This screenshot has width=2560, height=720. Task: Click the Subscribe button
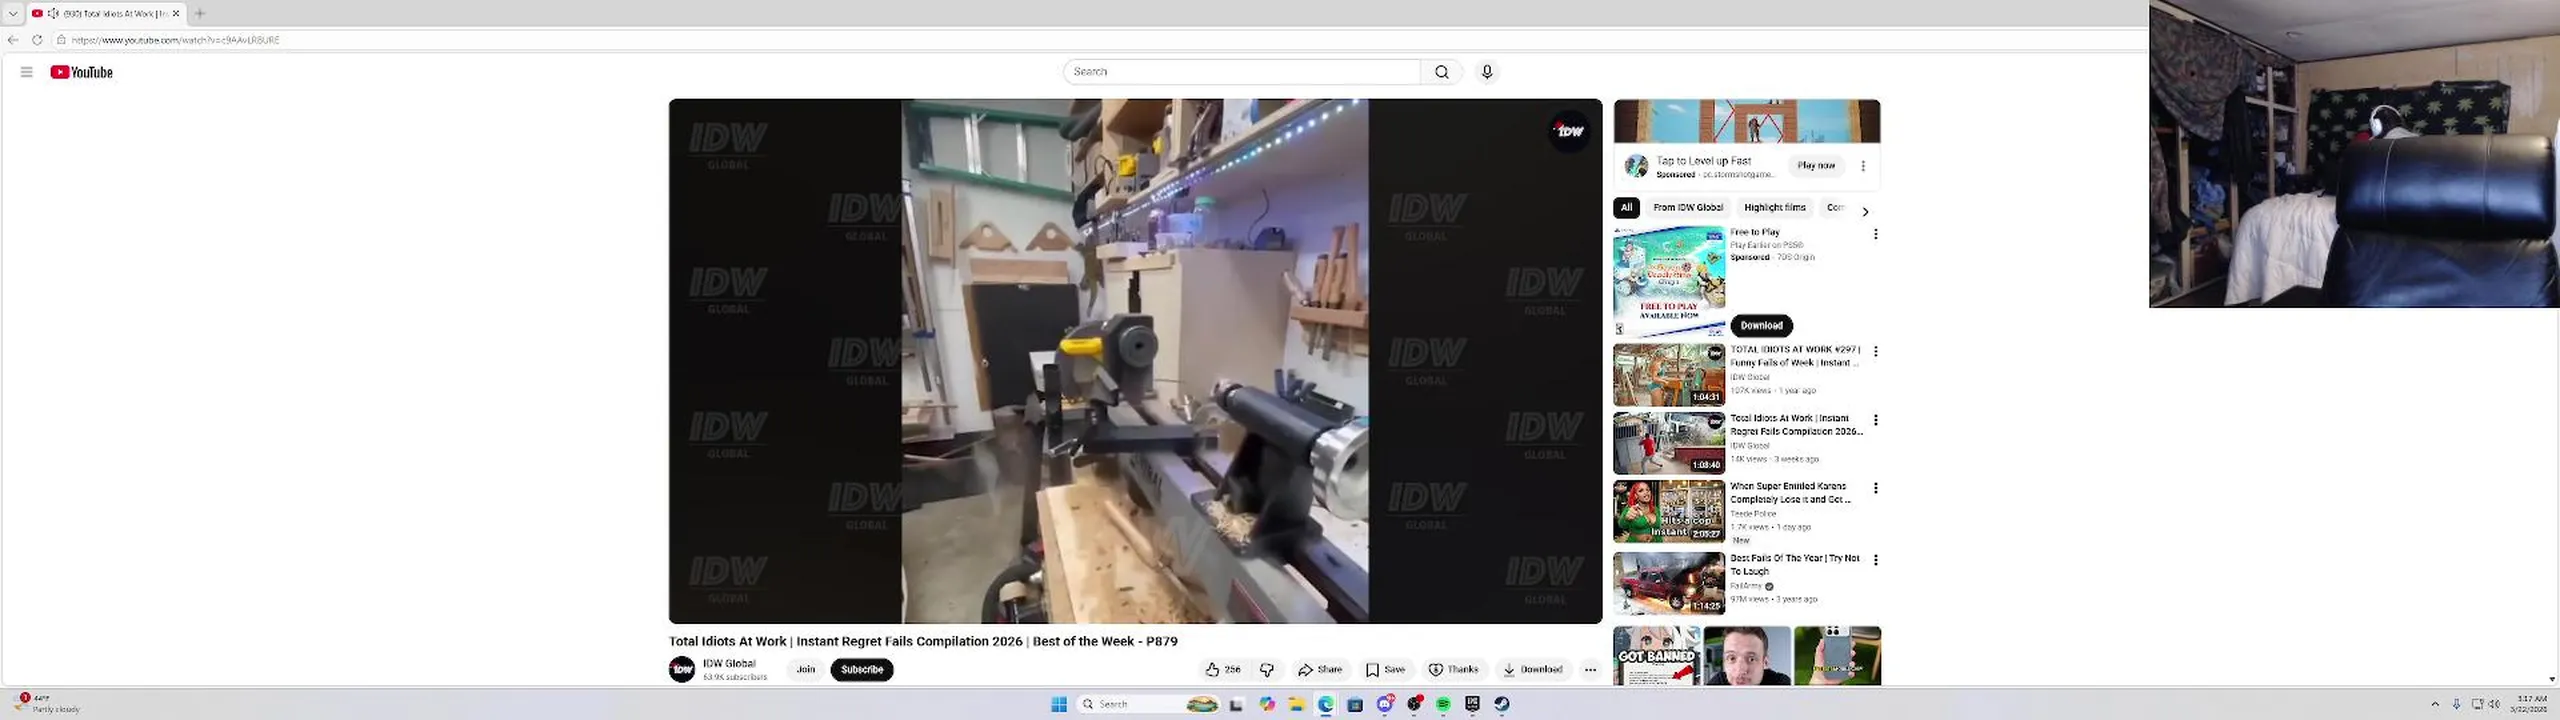pyautogui.click(x=862, y=670)
